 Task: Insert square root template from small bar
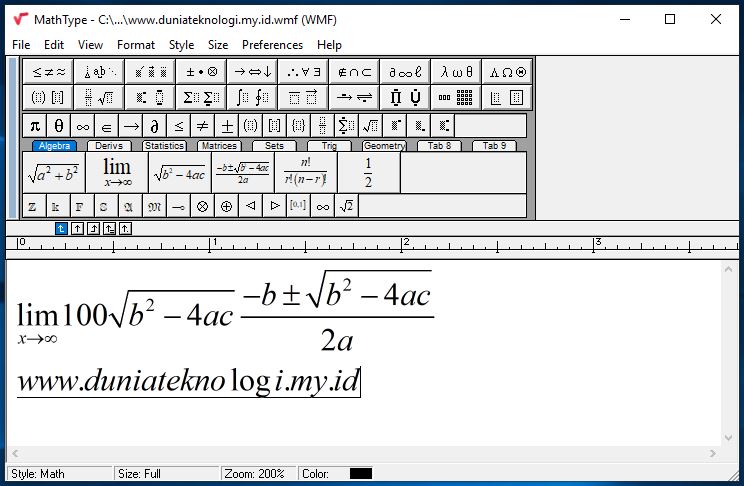(x=371, y=126)
